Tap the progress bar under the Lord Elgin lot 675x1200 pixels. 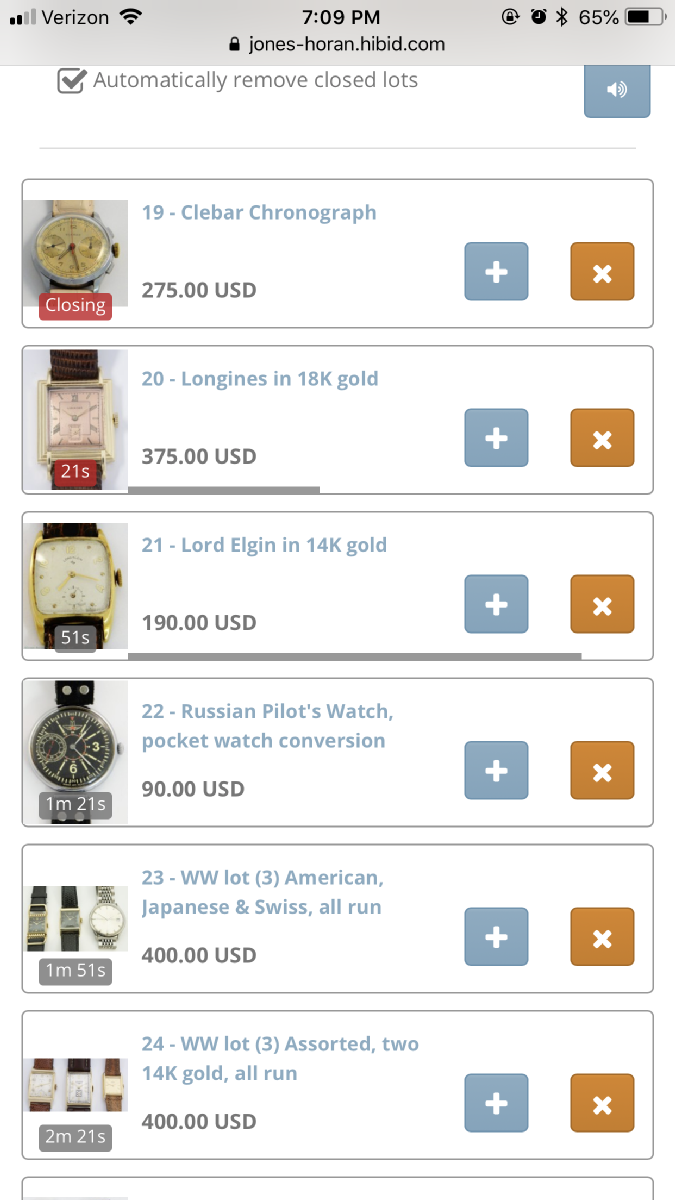coord(355,655)
